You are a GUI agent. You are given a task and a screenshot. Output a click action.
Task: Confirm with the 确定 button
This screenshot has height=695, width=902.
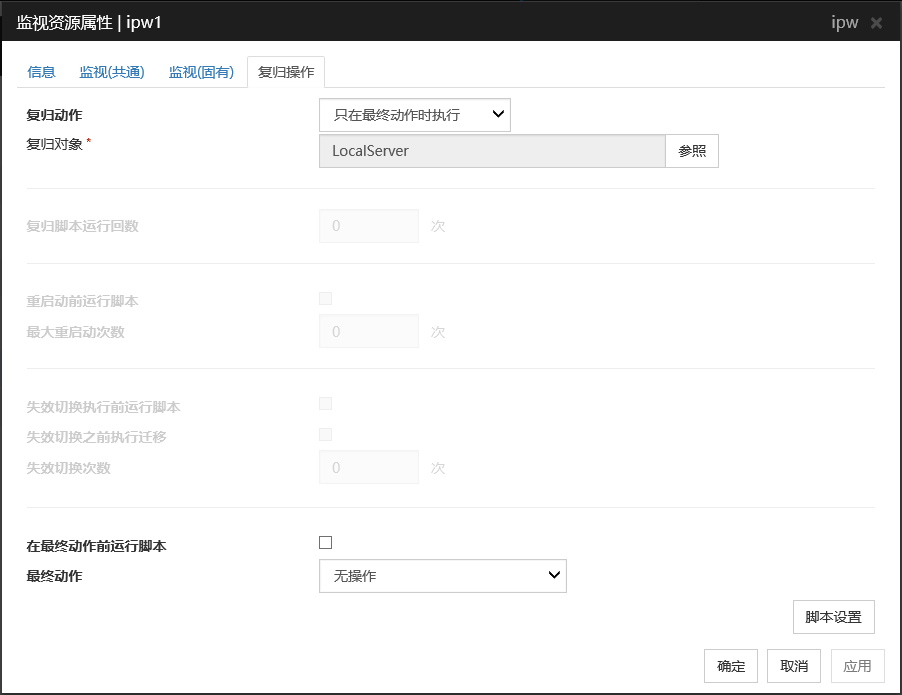731,666
